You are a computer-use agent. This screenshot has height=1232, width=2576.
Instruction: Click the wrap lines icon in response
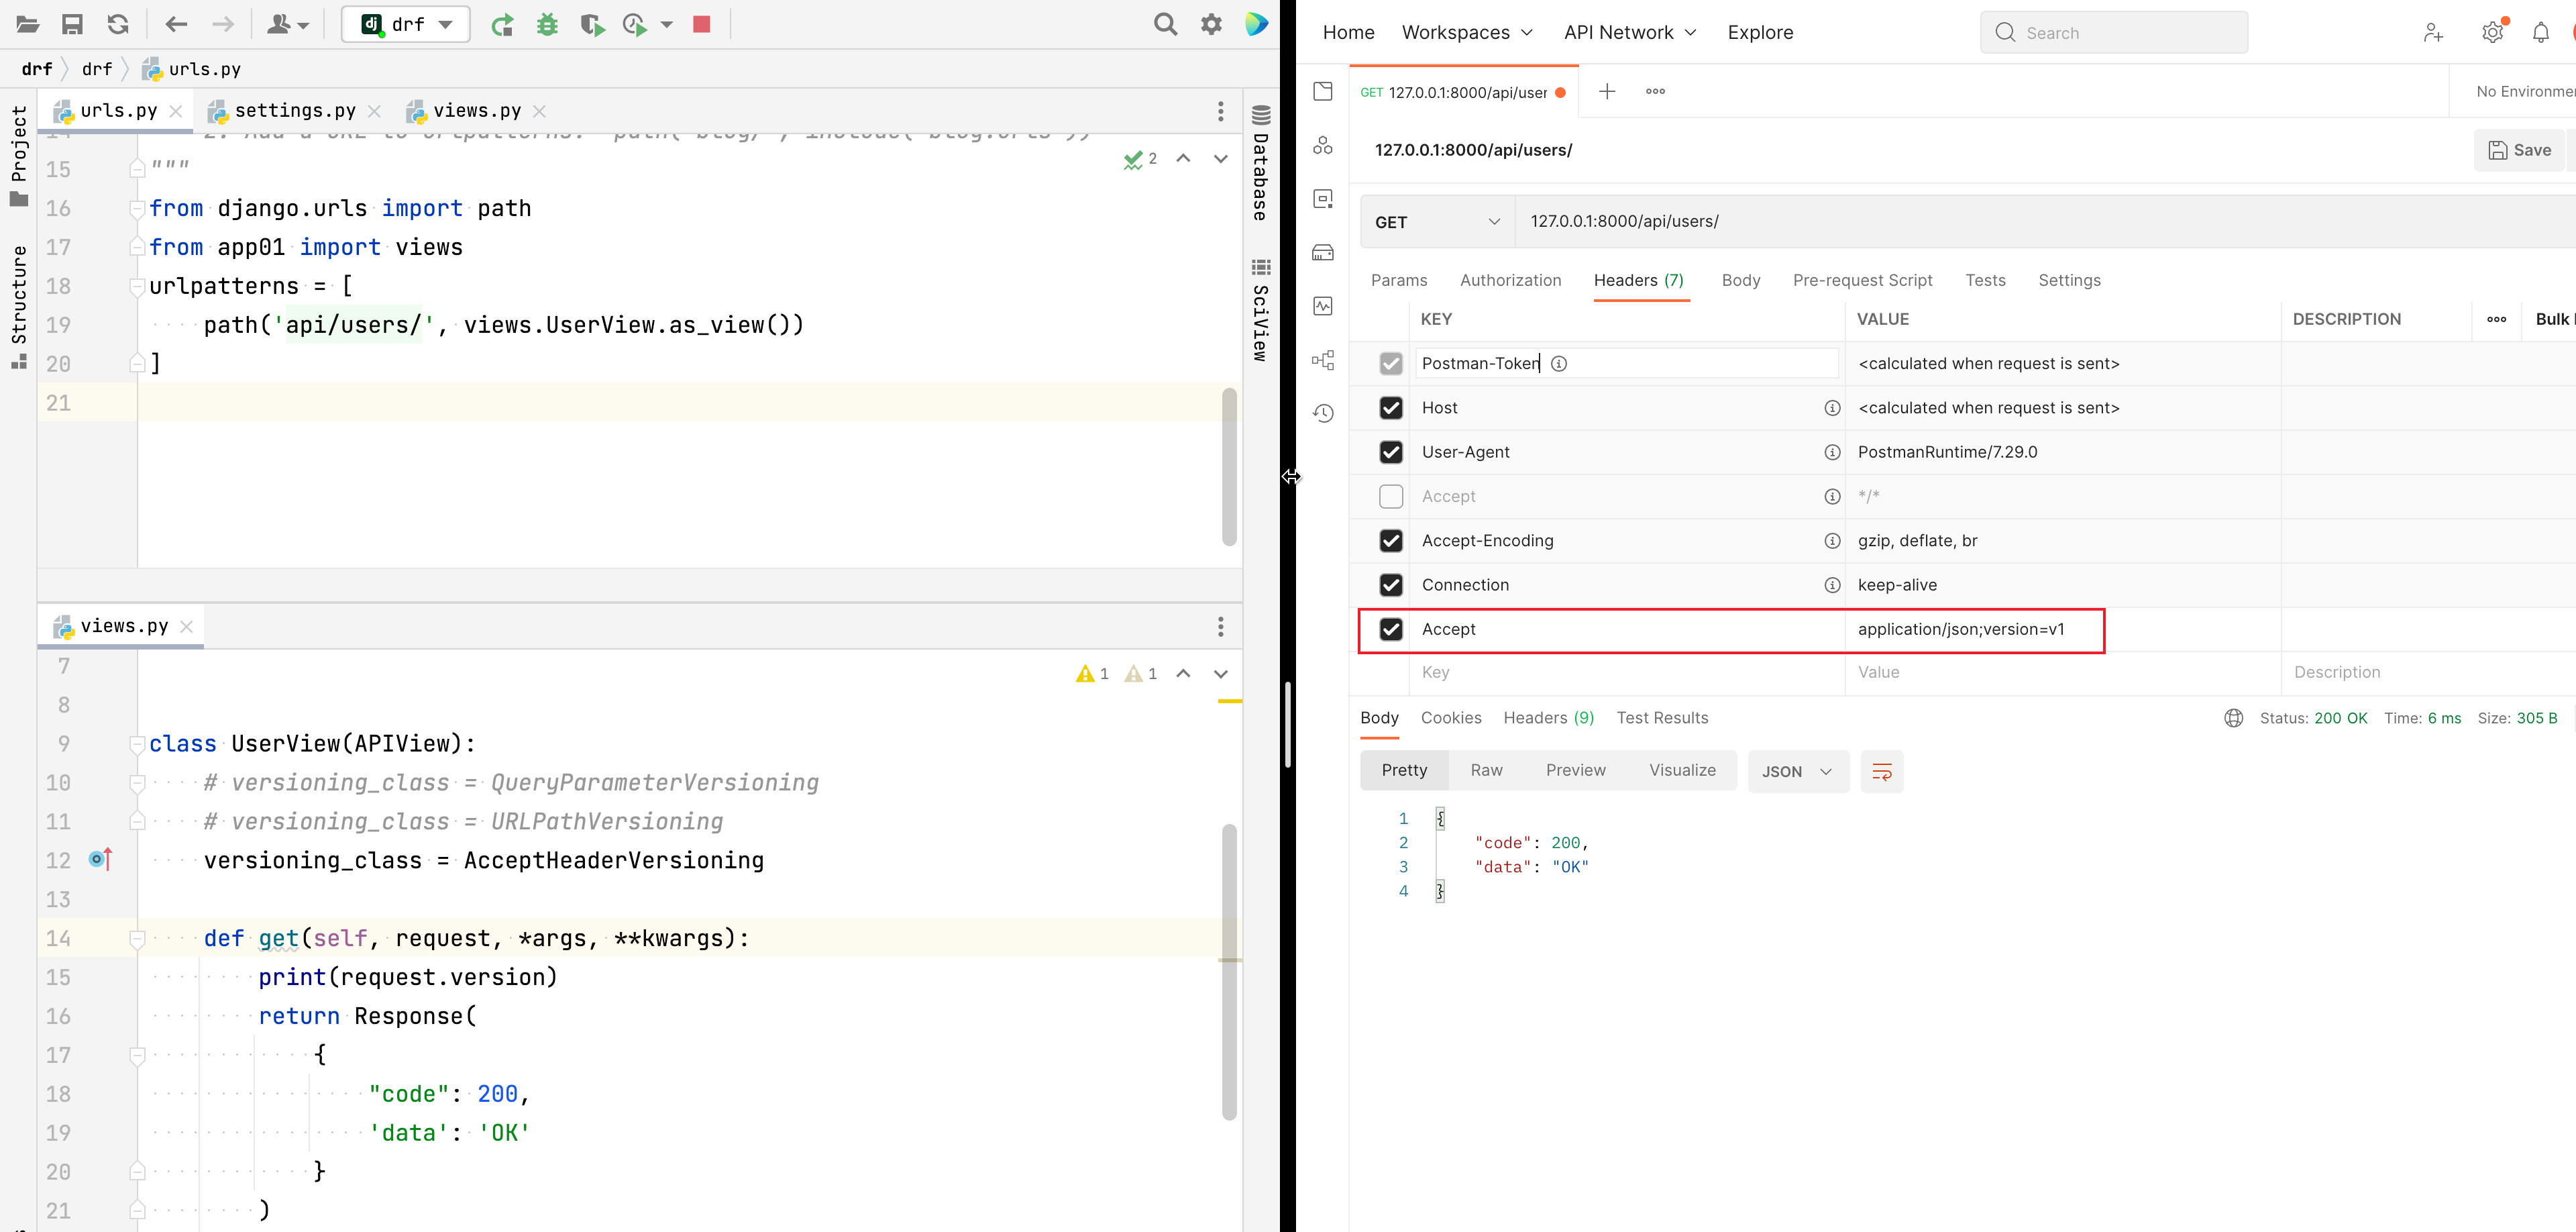pos(1881,771)
